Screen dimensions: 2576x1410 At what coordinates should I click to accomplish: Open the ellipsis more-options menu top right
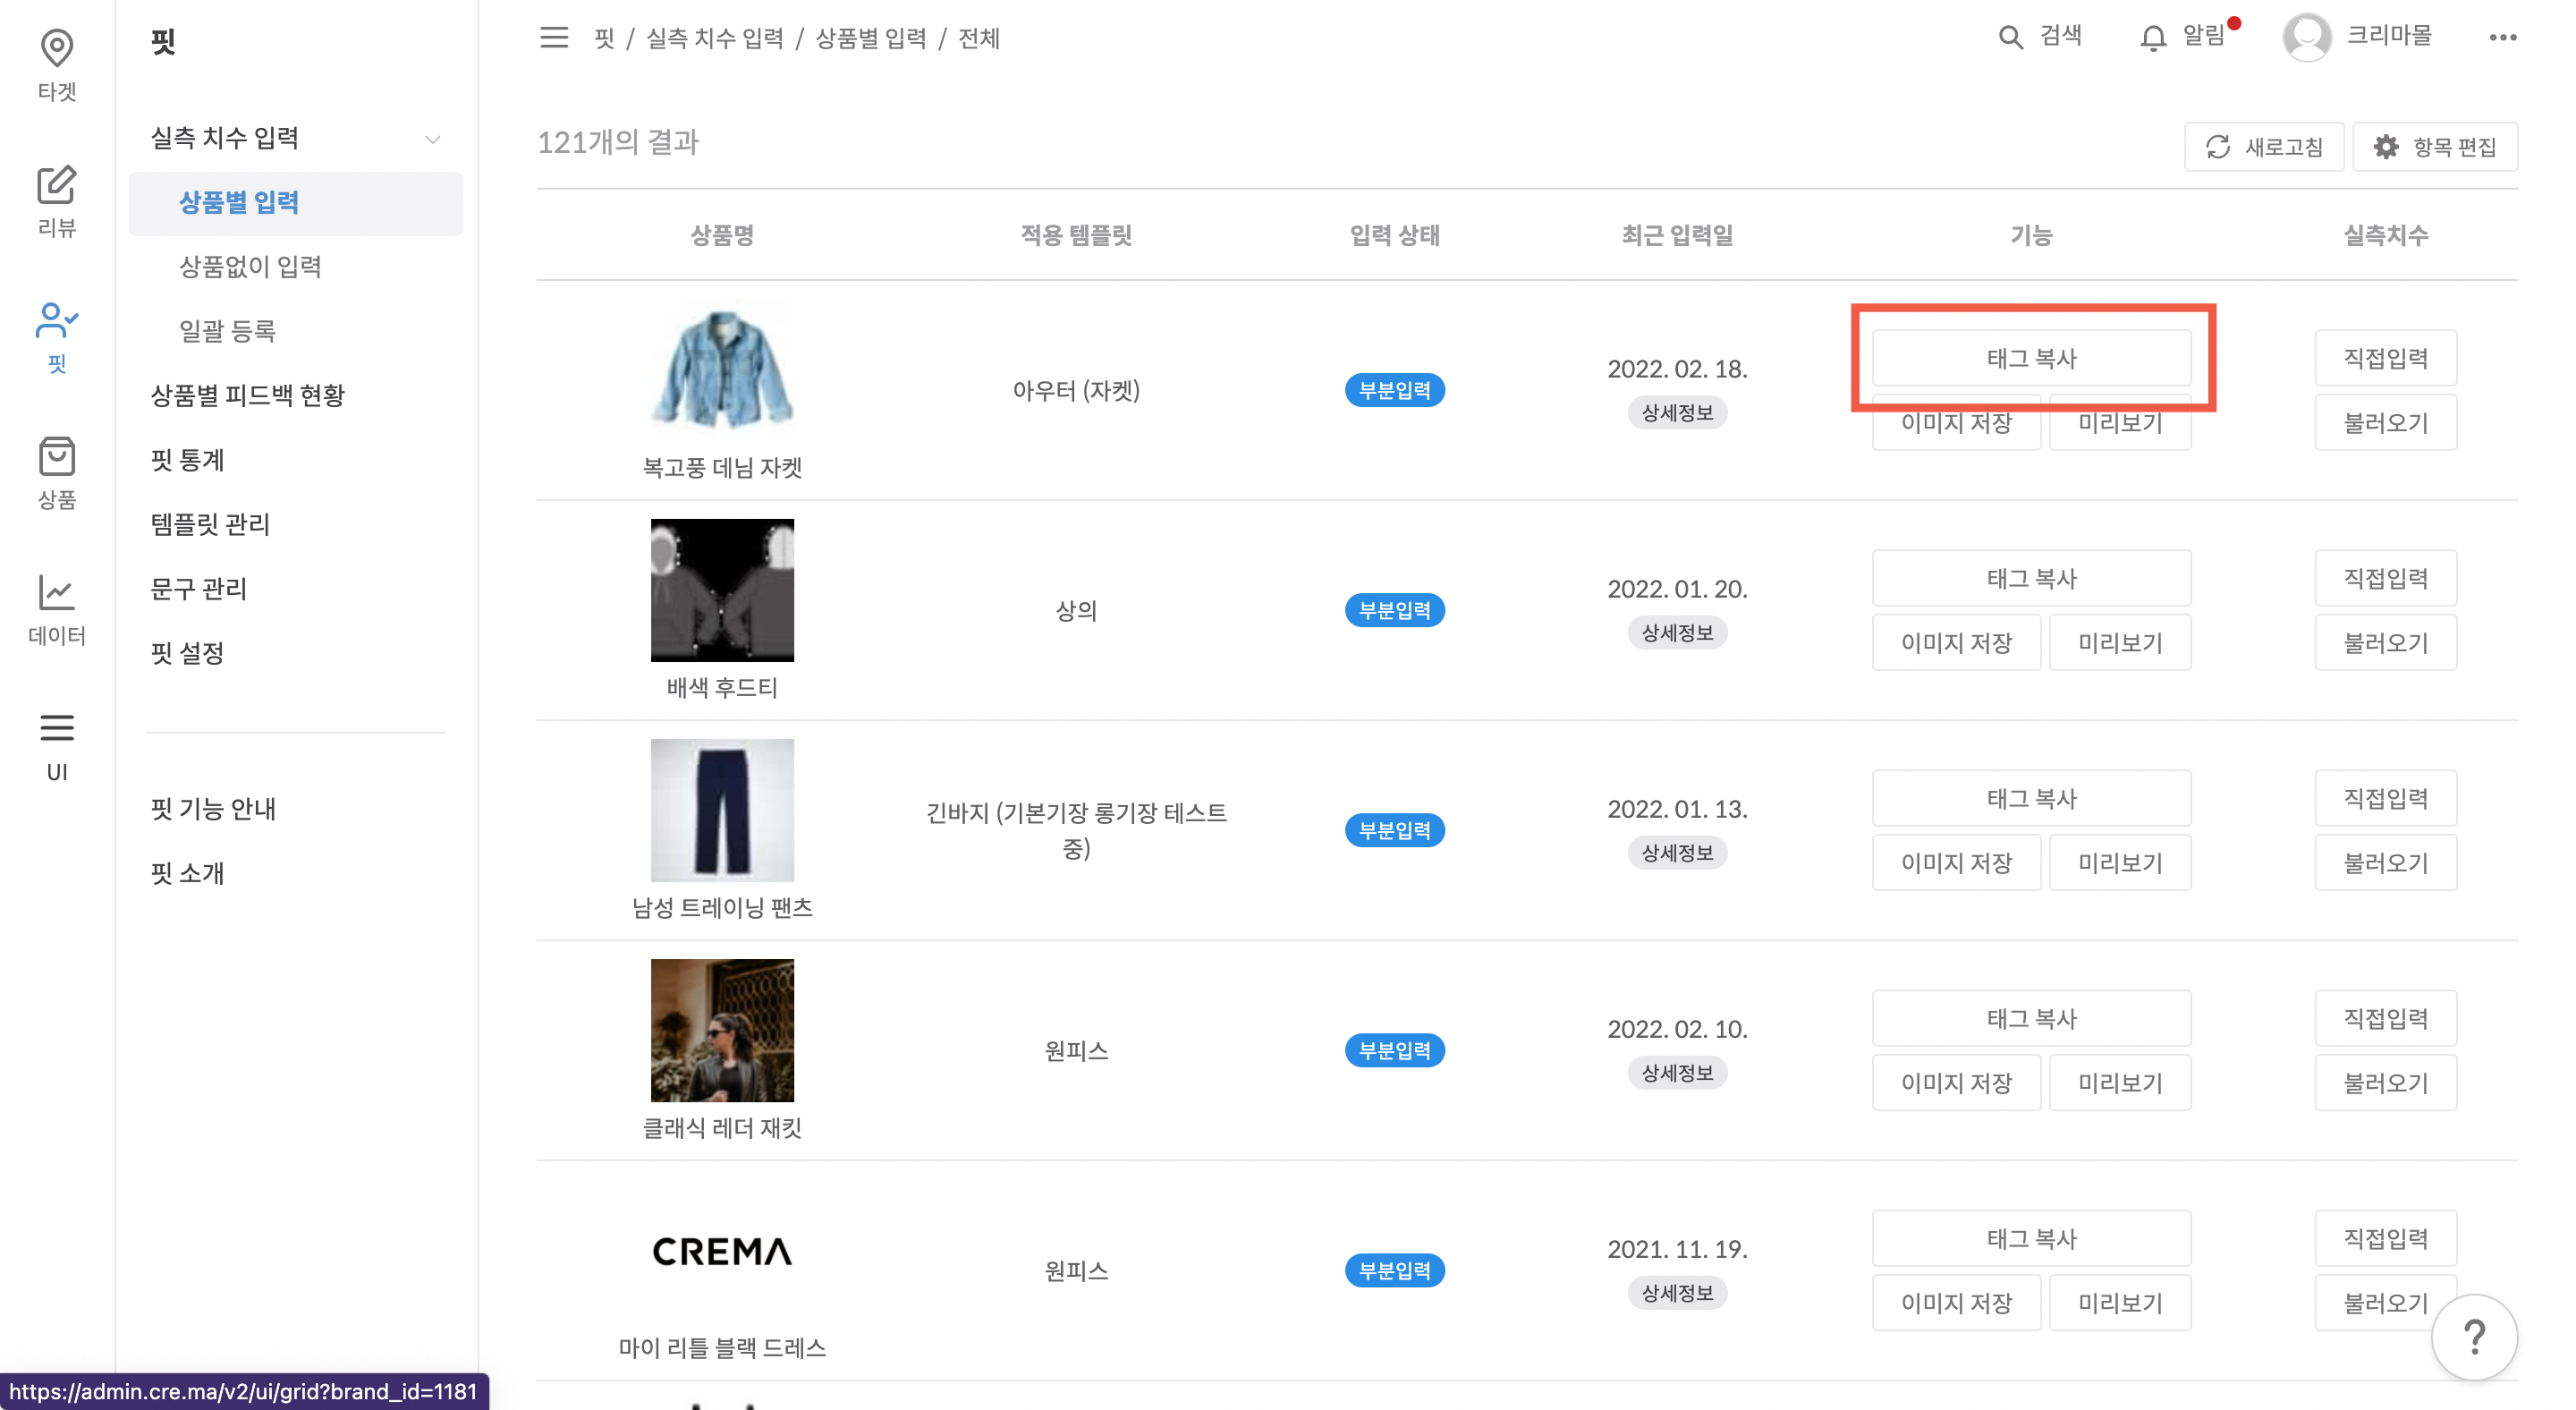(2505, 38)
